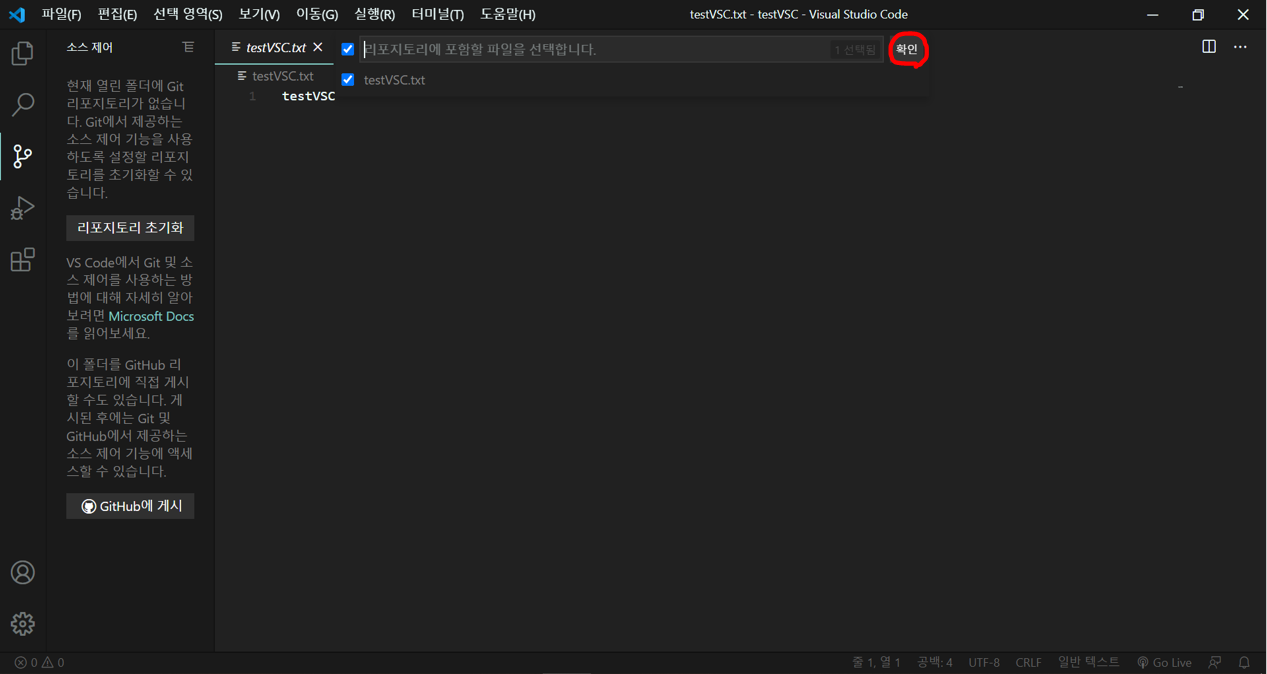The width and height of the screenshot is (1267, 674).
Task: Click the 리포지토리 초기화 button
Action: 131,228
